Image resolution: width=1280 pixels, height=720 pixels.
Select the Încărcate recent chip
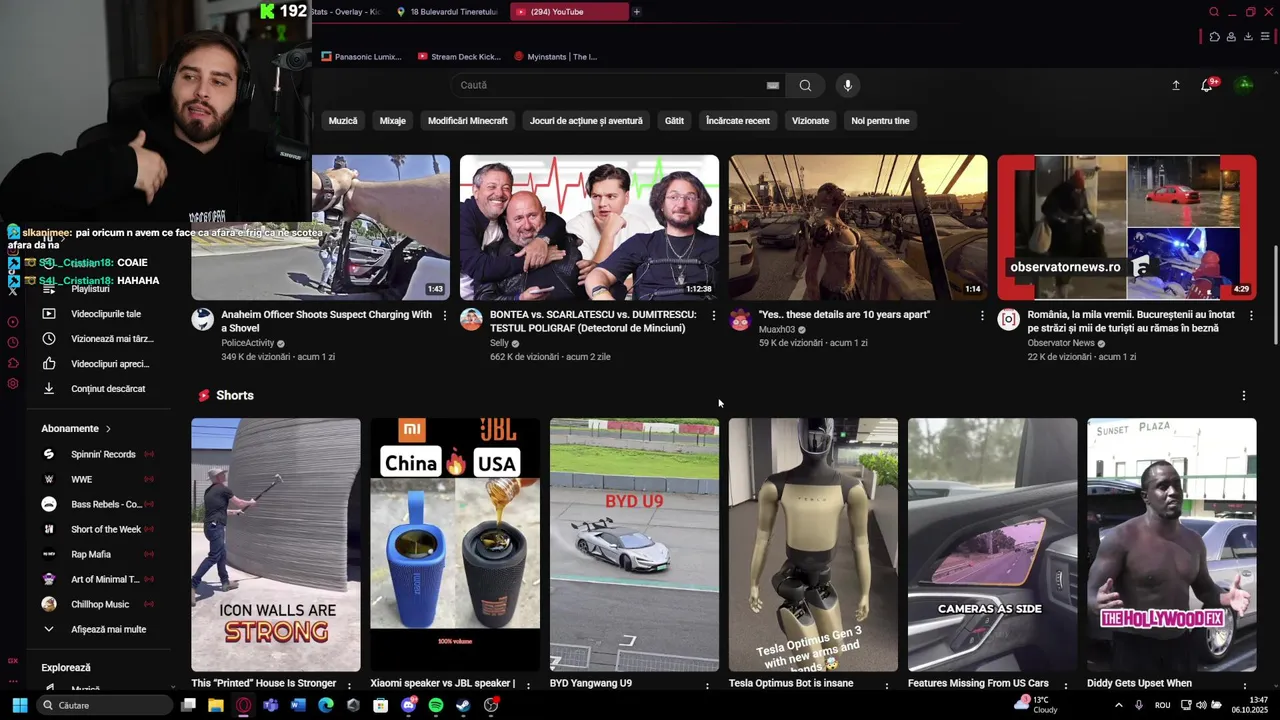coord(738,121)
